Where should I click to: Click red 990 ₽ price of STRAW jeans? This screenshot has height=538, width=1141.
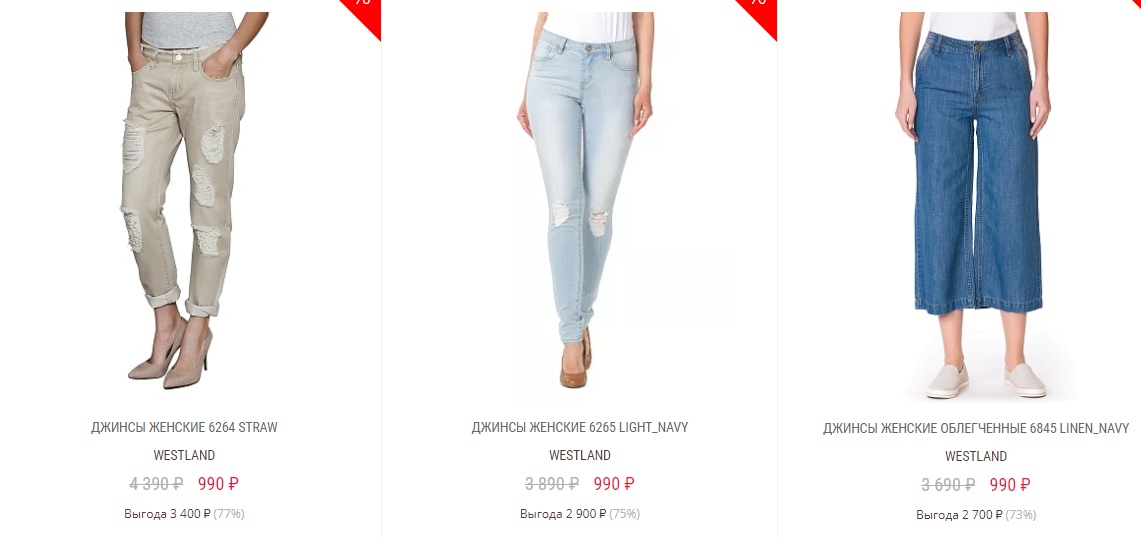tap(218, 483)
